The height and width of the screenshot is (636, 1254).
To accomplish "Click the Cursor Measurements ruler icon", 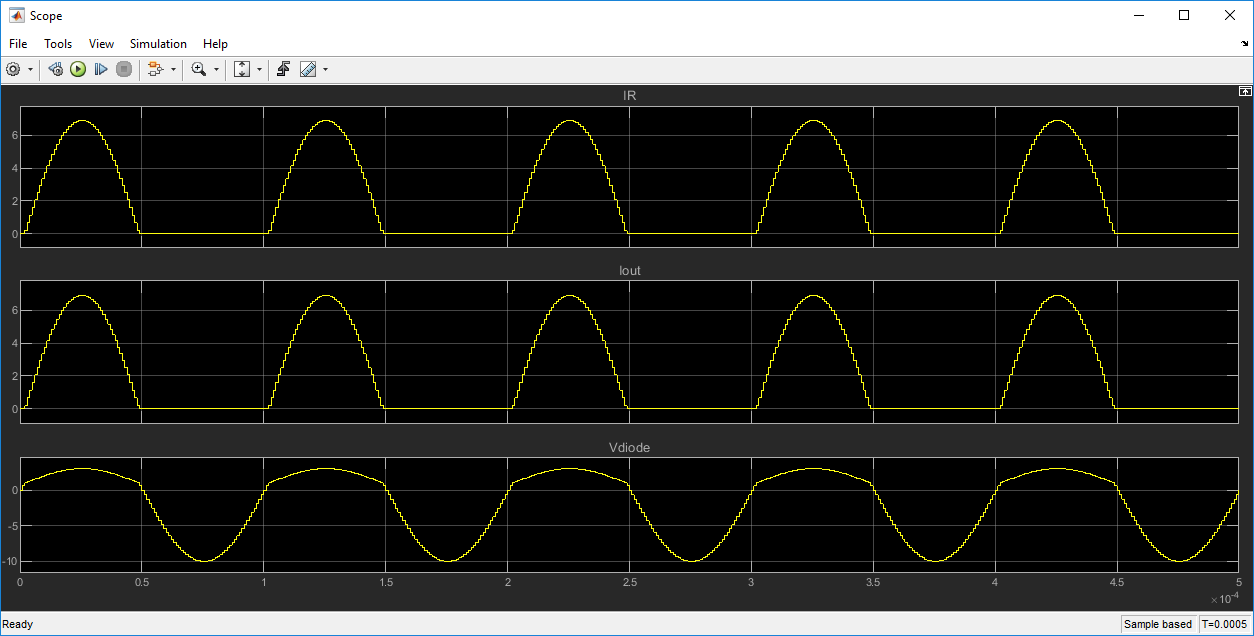I will pos(308,69).
